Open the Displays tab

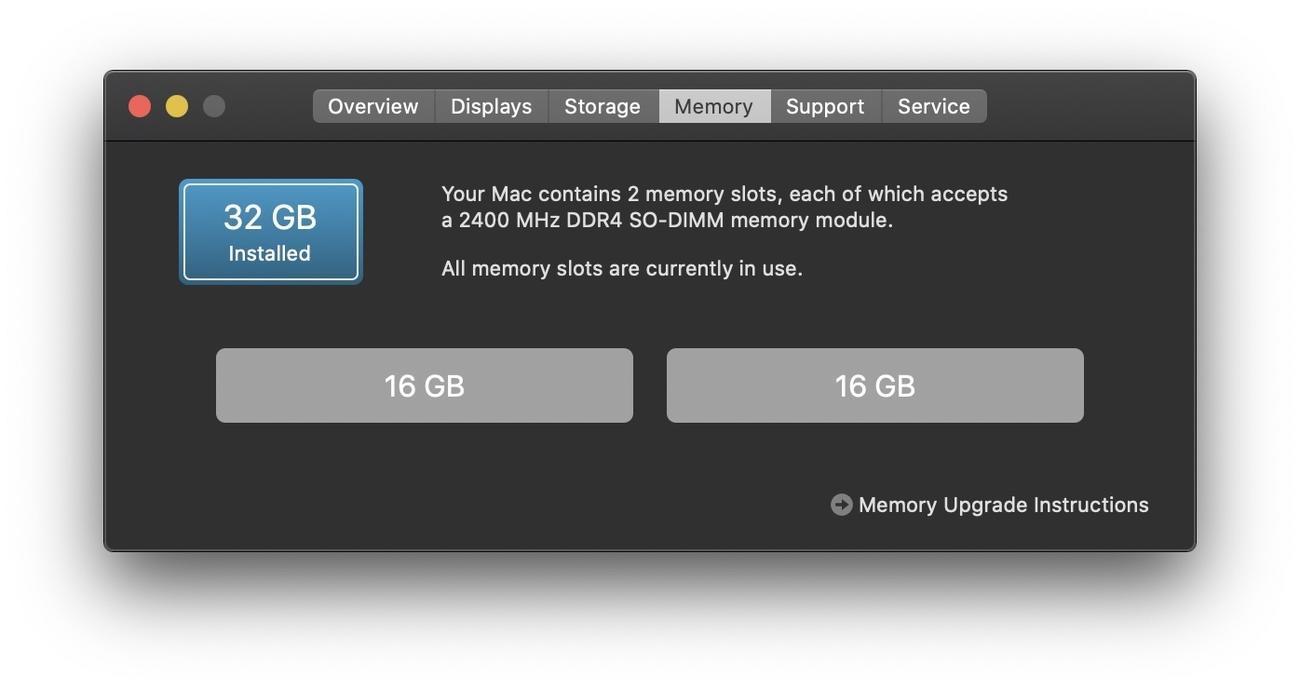point(491,106)
